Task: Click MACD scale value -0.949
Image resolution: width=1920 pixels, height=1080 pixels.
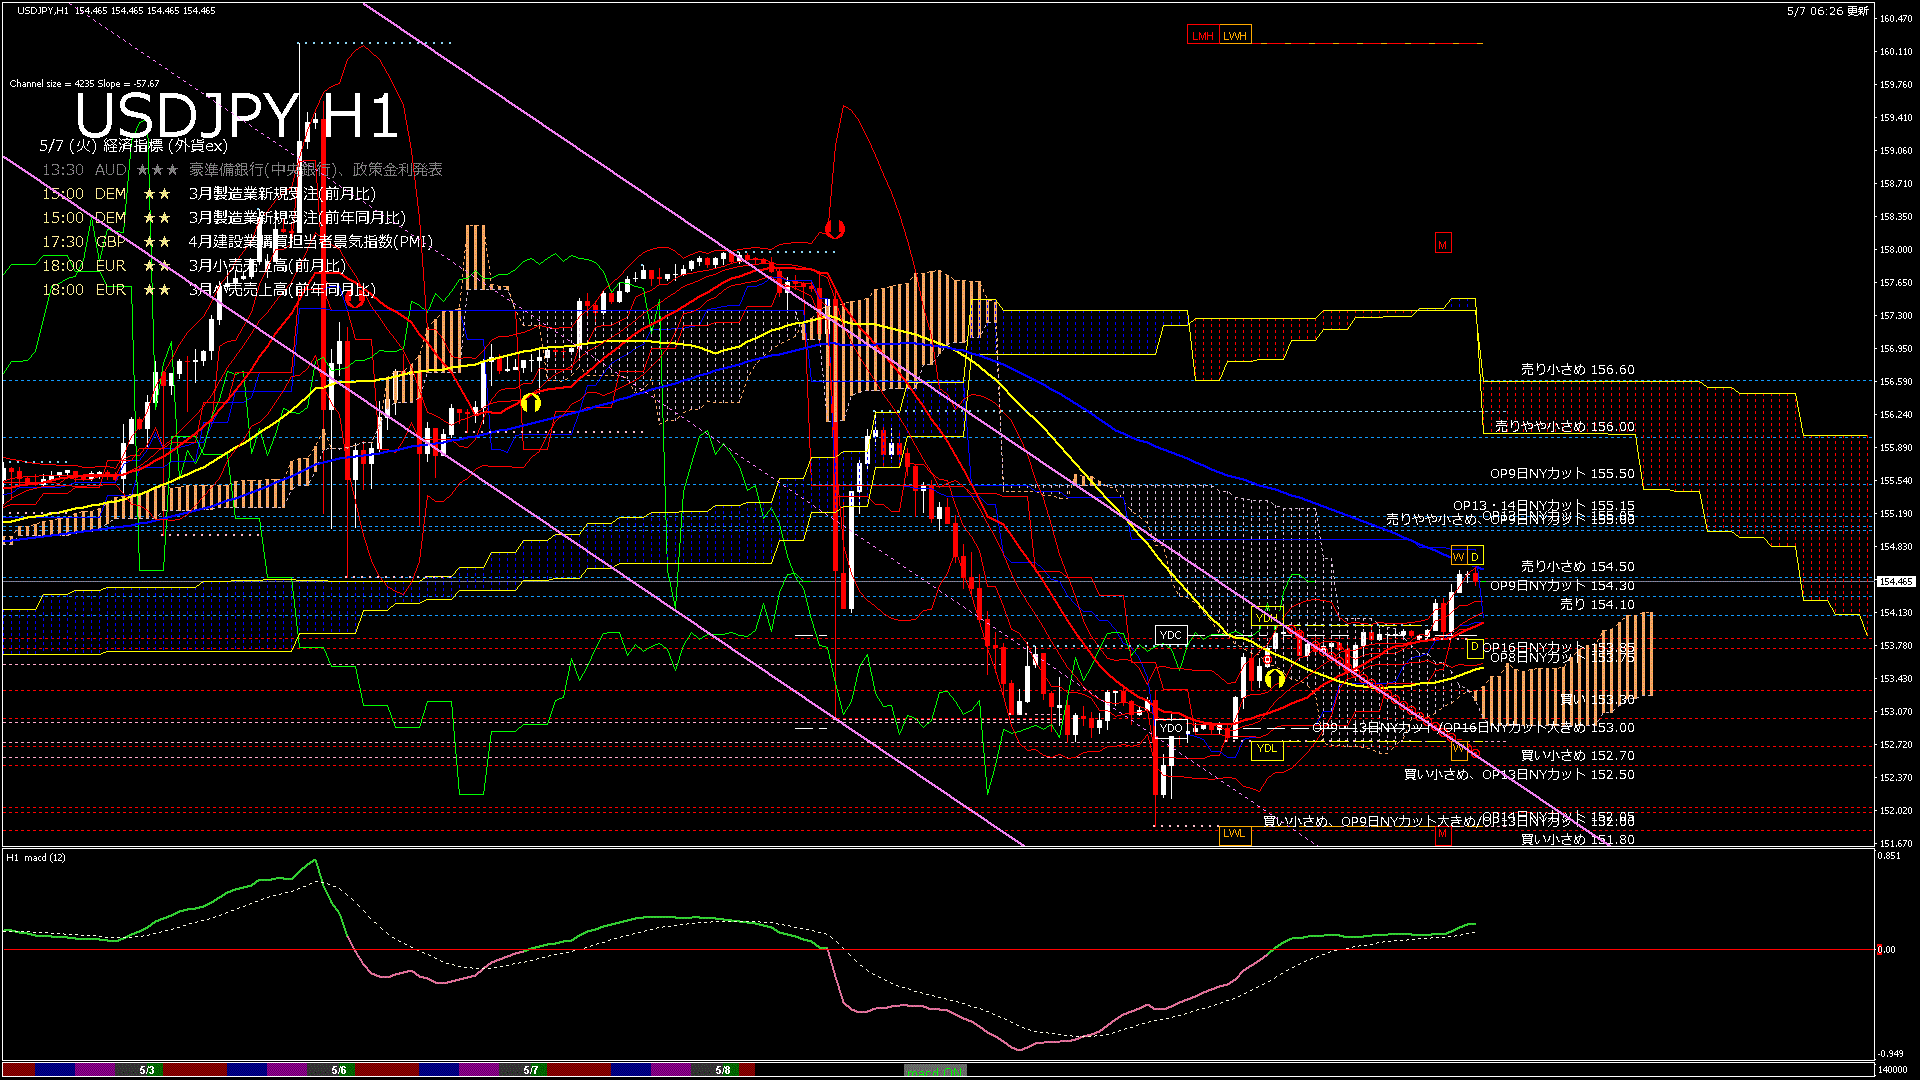Action: tap(1890, 1053)
